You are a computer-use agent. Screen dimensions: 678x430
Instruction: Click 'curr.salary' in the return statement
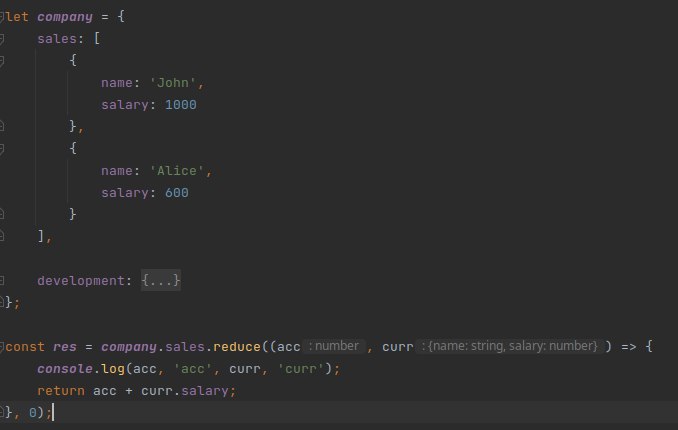[185, 391]
